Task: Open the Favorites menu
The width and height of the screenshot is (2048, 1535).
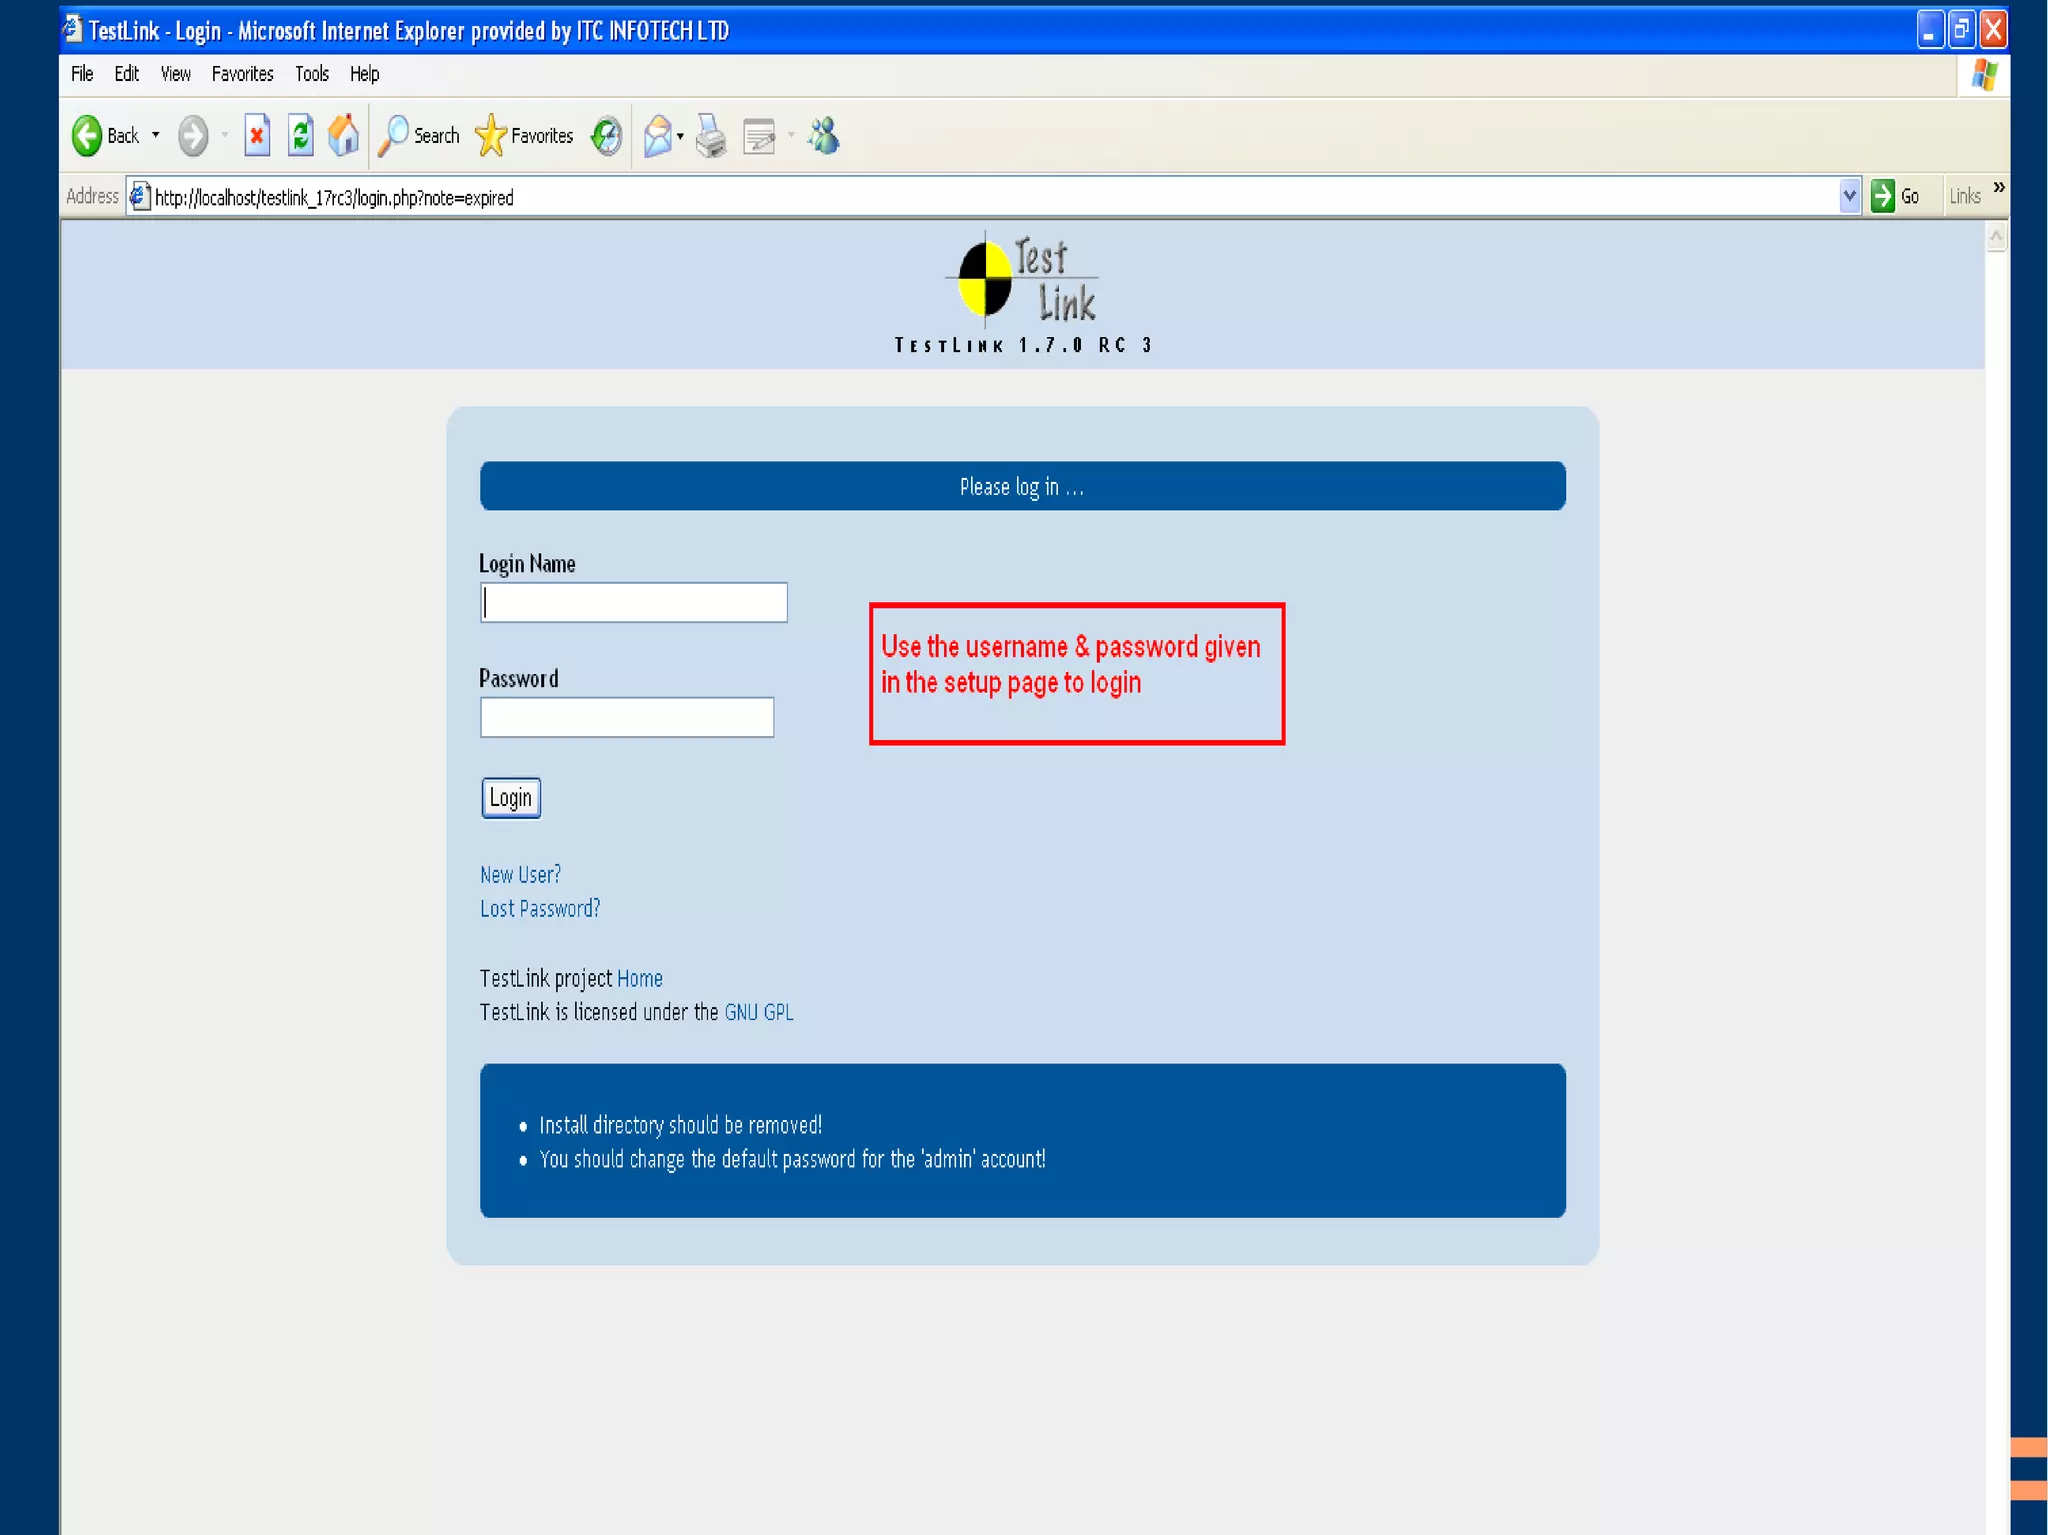Action: pos(242,74)
